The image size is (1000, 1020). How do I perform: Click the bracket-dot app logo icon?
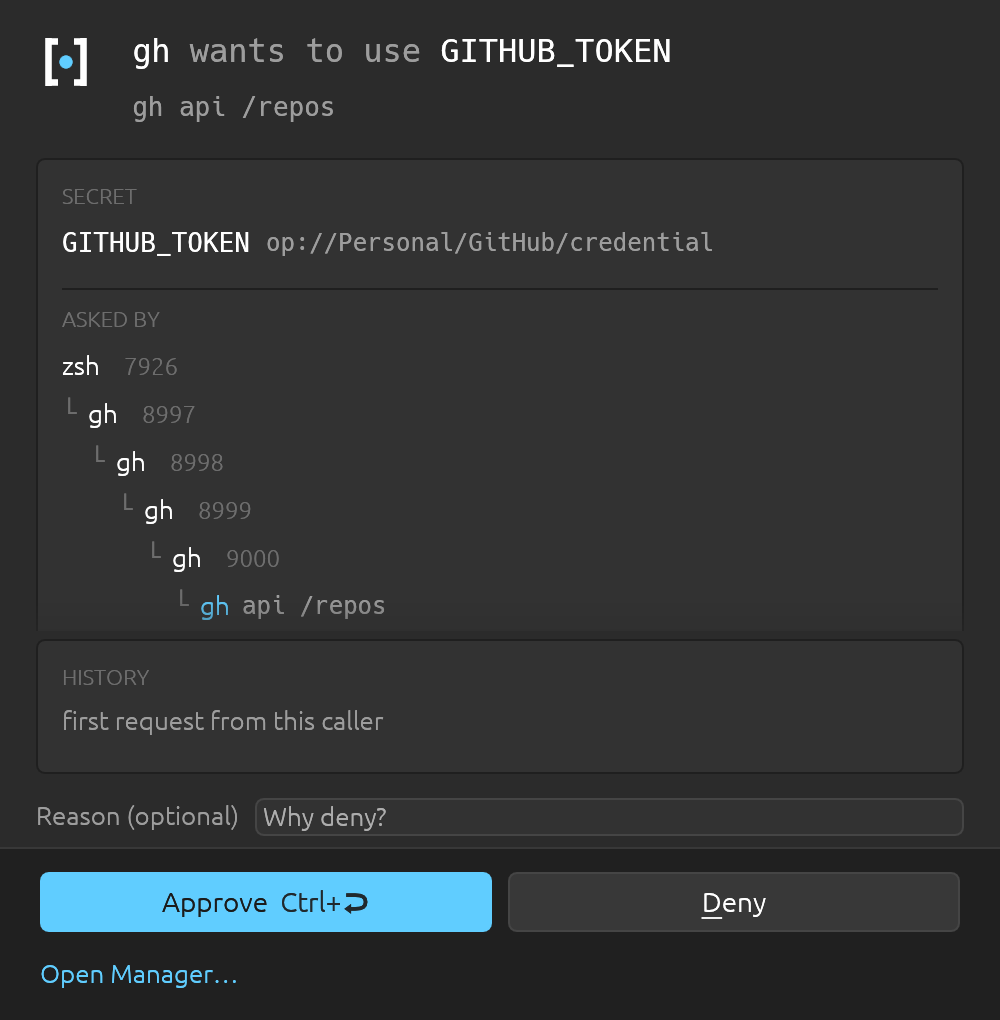(66, 62)
